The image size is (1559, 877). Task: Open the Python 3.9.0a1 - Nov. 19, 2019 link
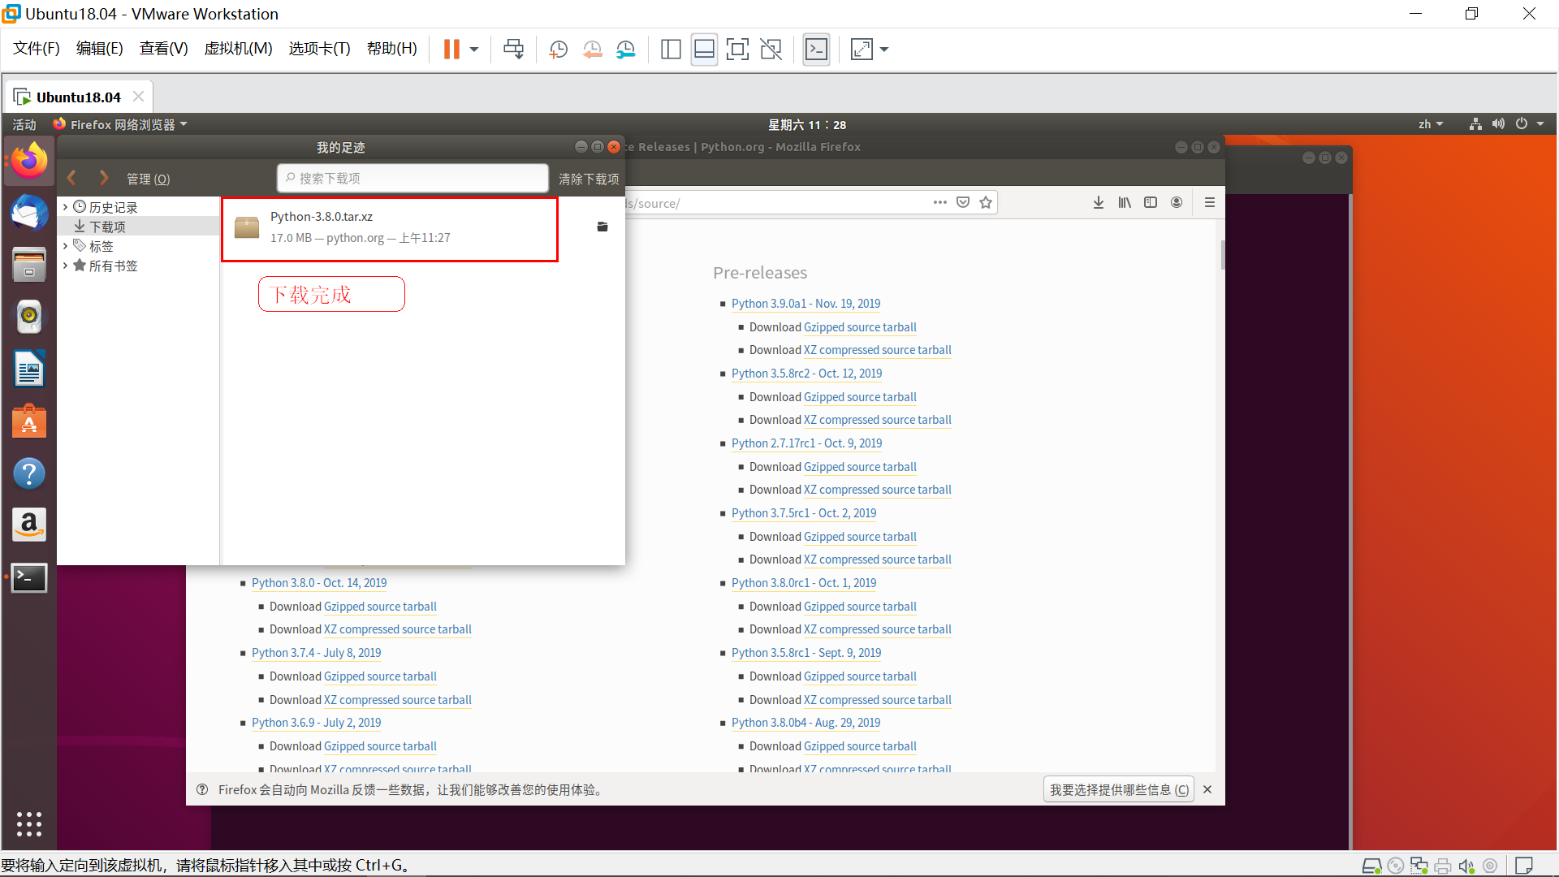[806, 304]
